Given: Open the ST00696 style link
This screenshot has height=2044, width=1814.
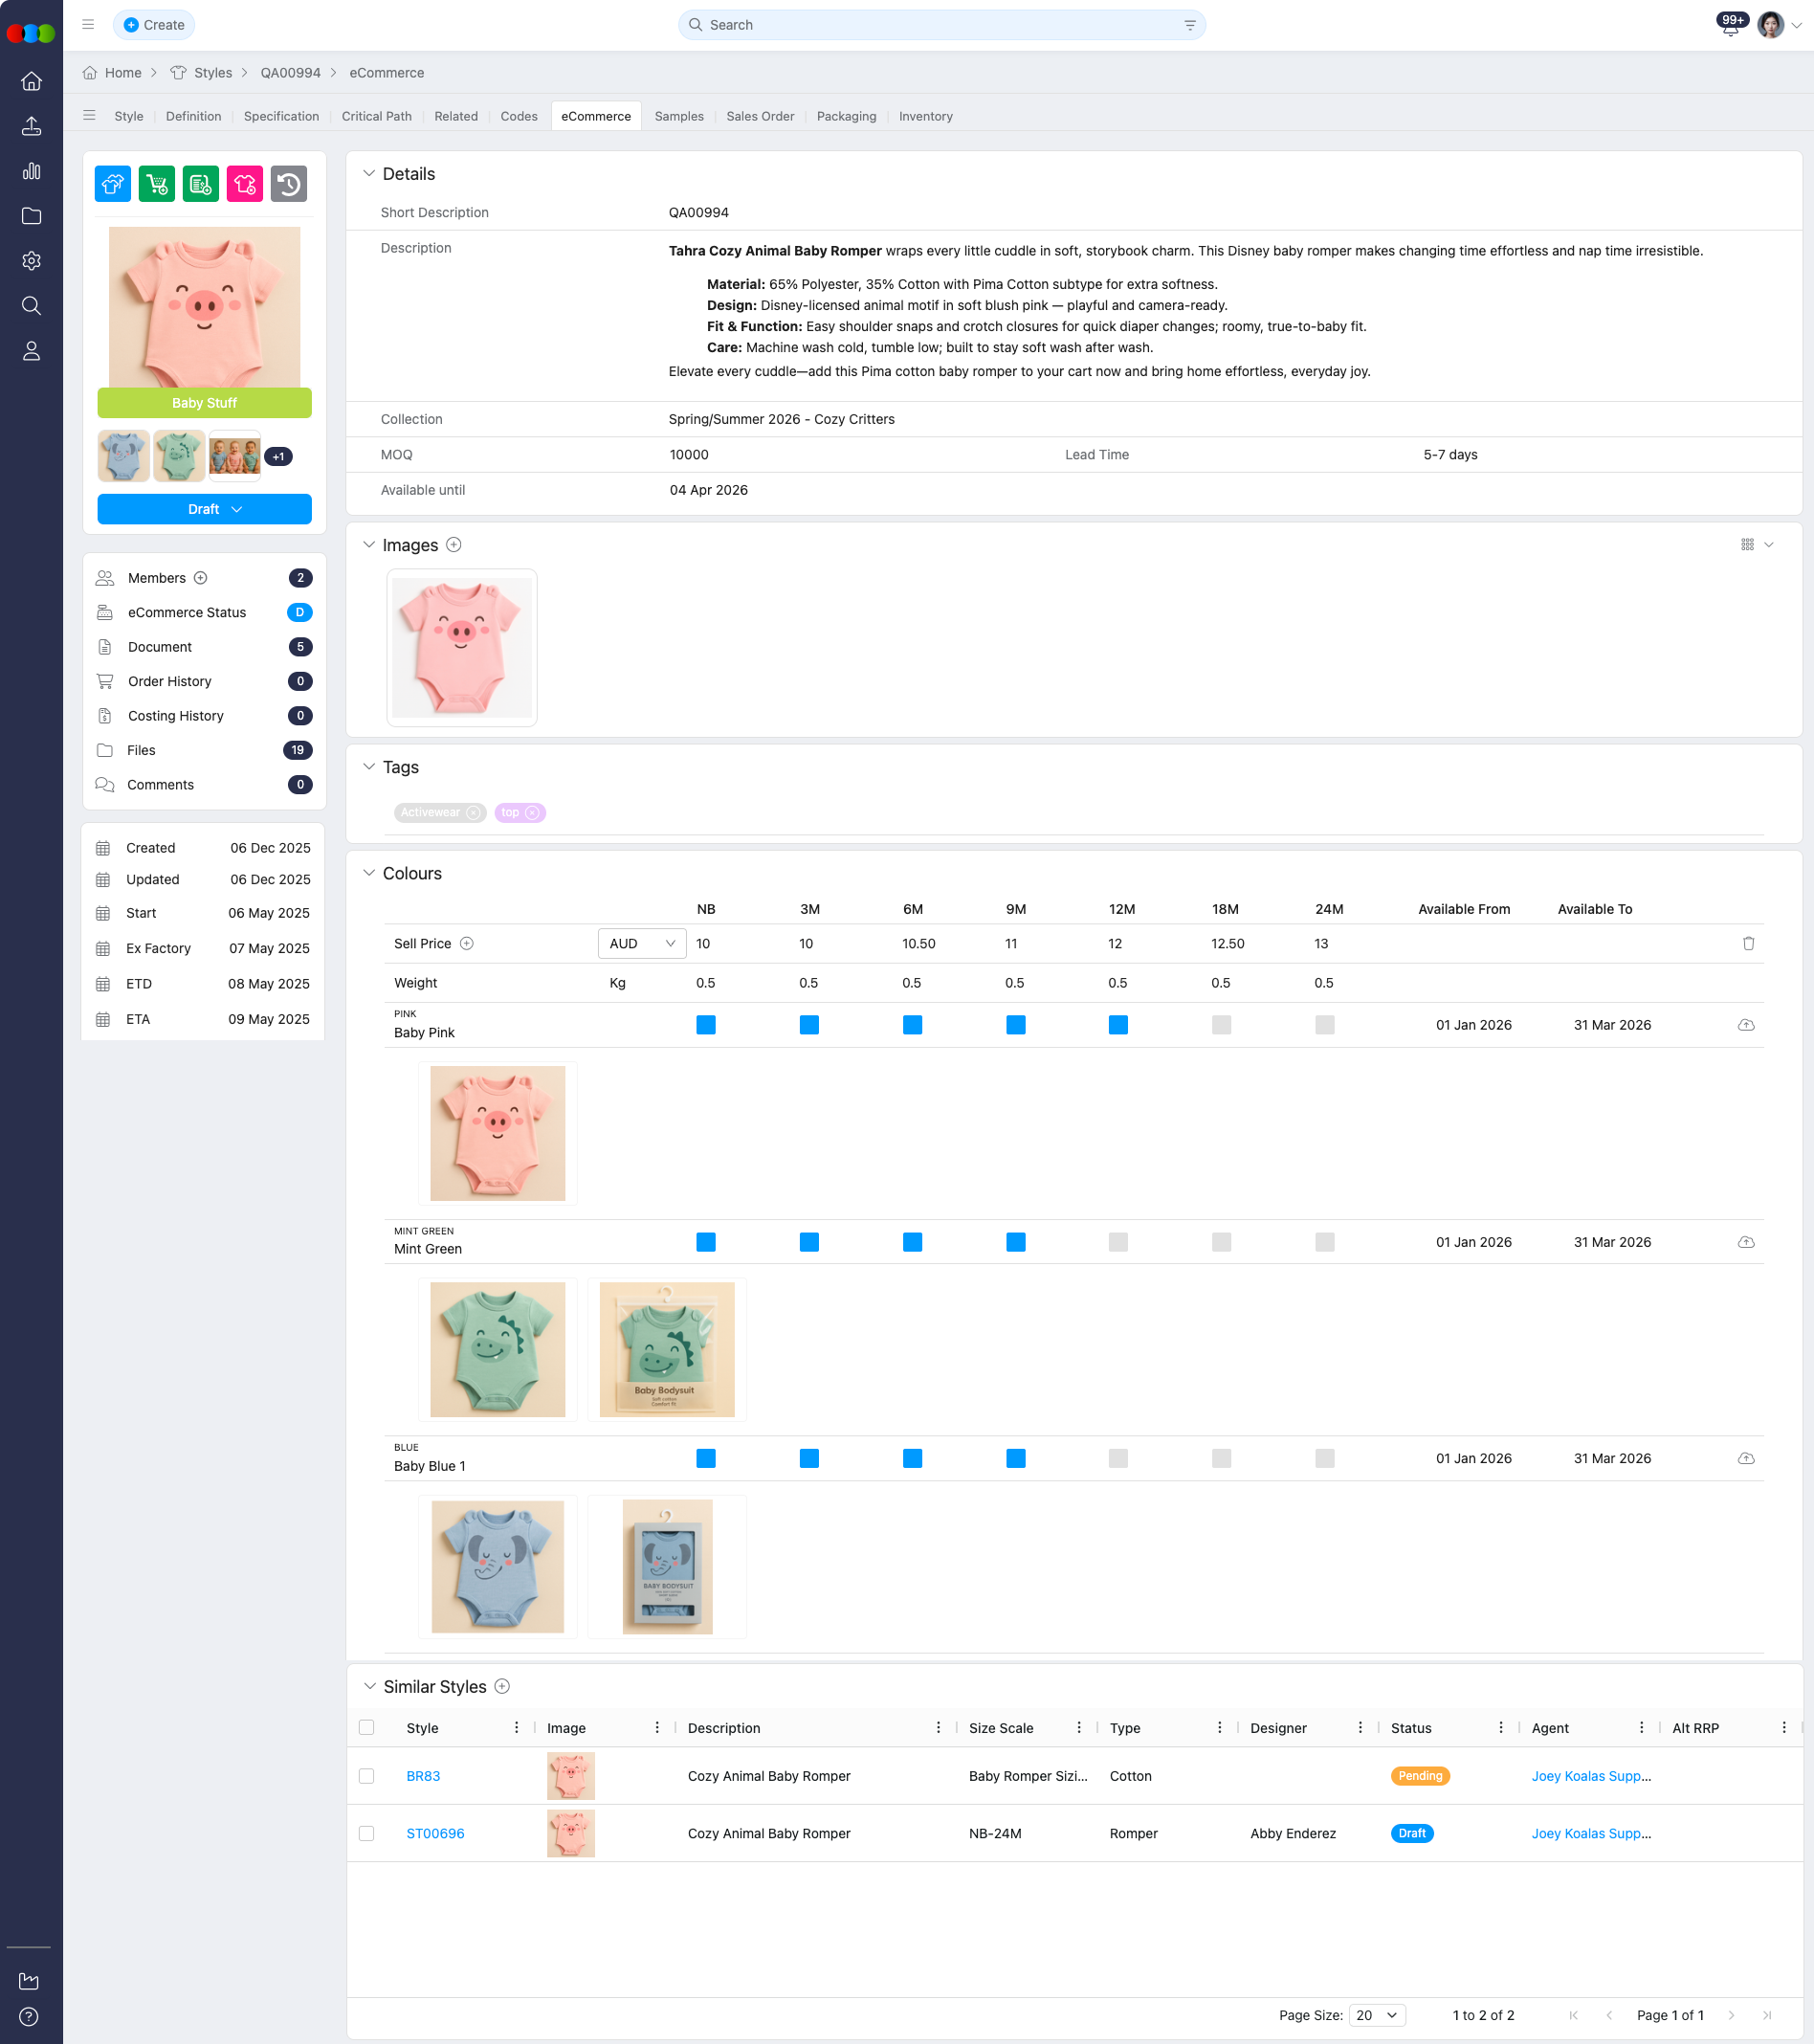Looking at the screenshot, I should 434,1833.
